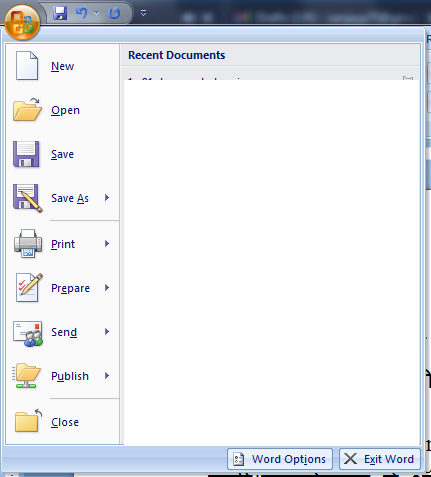
Task: Click the Word Options button
Action: pyautogui.click(x=280, y=459)
